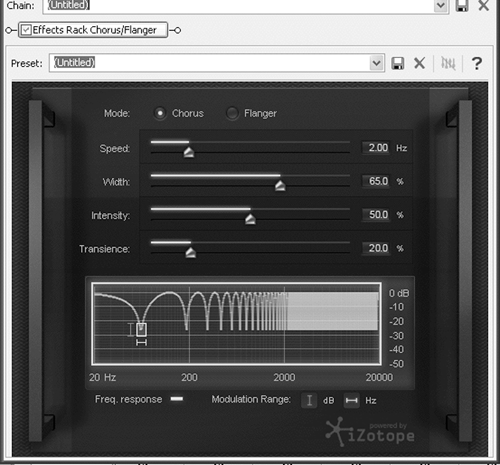Click the modulation box in frequency graph
The width and height of the screenshot is (500, 465).
click(141, 329)
